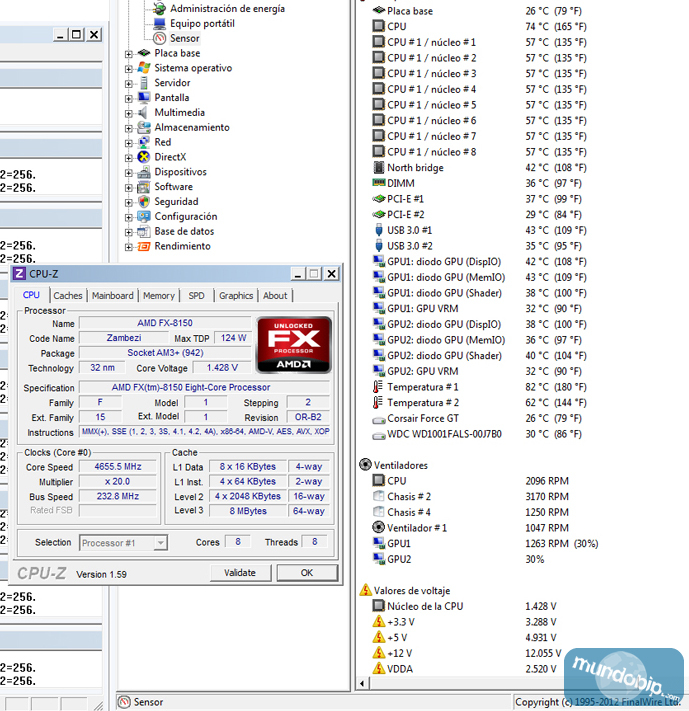Click the Dispositivos icon
The width and height of the screenshot is (689, 711).
point(144,172)
